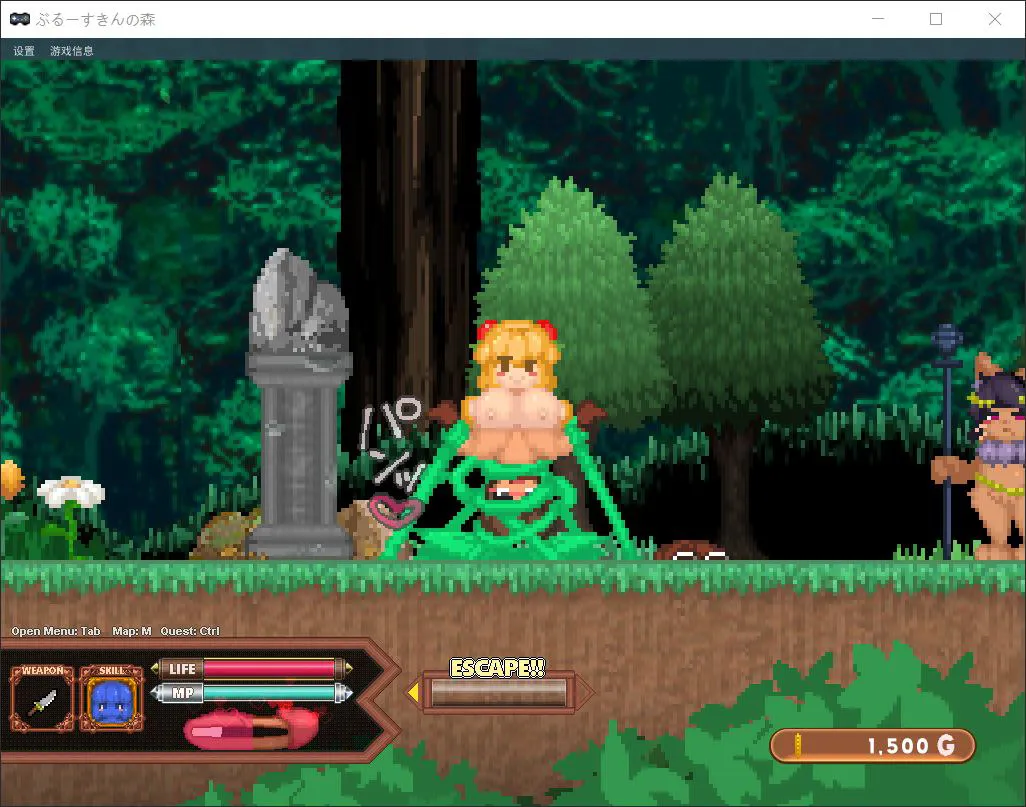Click the dagger icon in WEAPON slot

tap(43, 701)
